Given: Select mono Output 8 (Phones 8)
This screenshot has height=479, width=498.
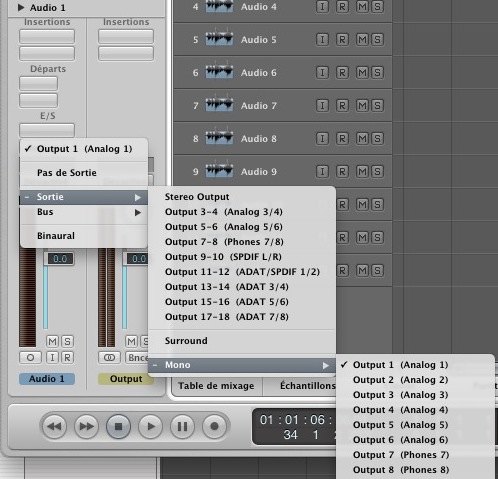Looking at the screenshot, I should click(x=415, y=470).
